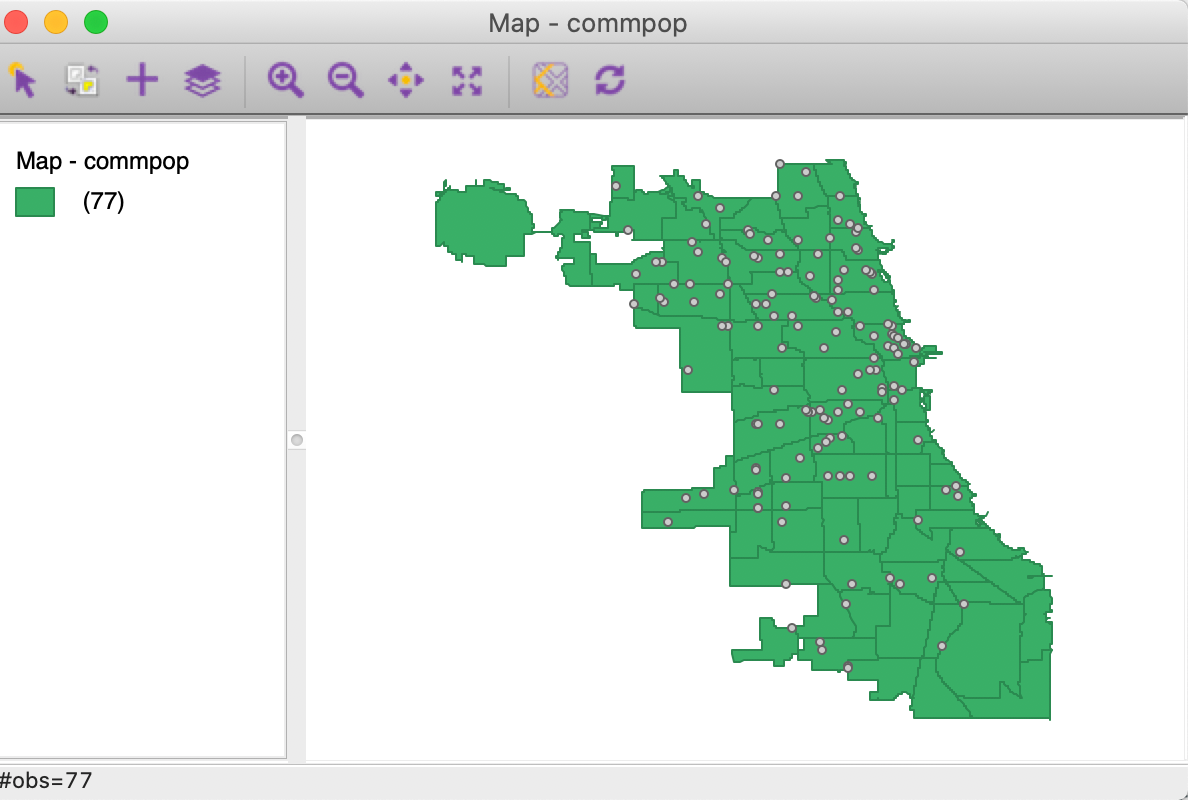
Task: Open the Map Layer Settings stack icon
Action: pyautogui.click(x=202, y=80)
